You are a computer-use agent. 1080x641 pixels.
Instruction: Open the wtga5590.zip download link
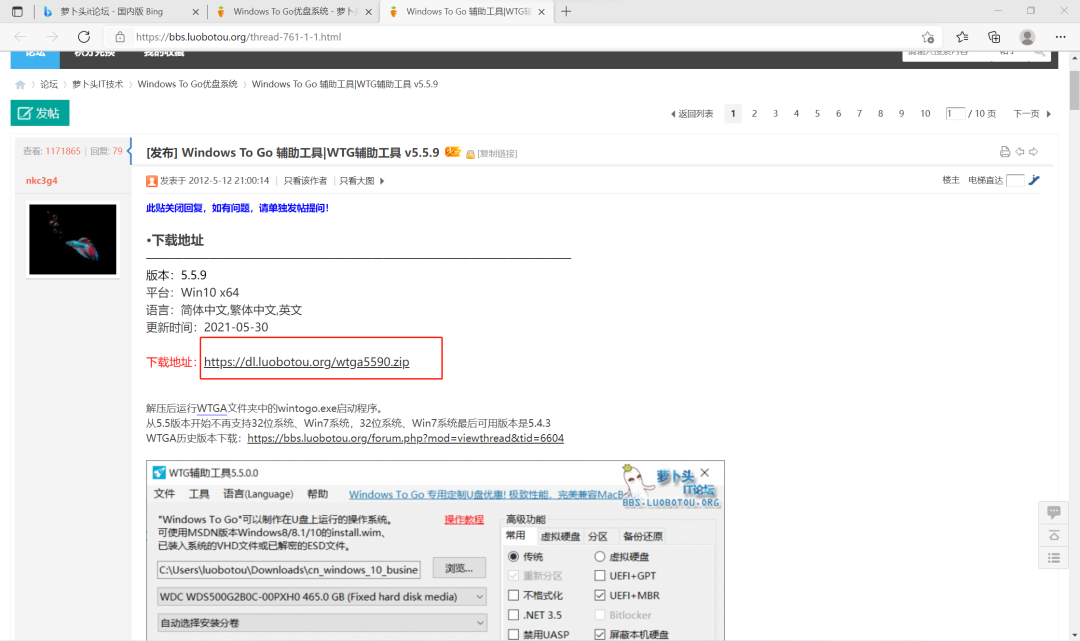307,362
